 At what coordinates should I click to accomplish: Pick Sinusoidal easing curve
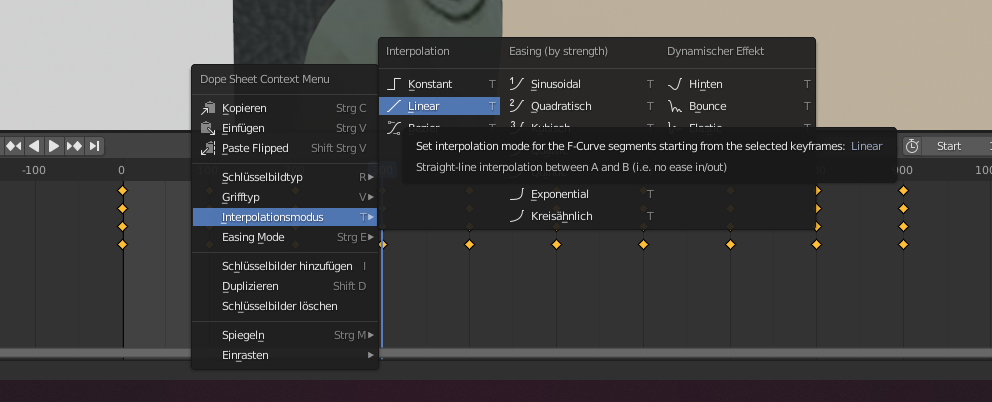pyautogui.click(x=555, y=84)
